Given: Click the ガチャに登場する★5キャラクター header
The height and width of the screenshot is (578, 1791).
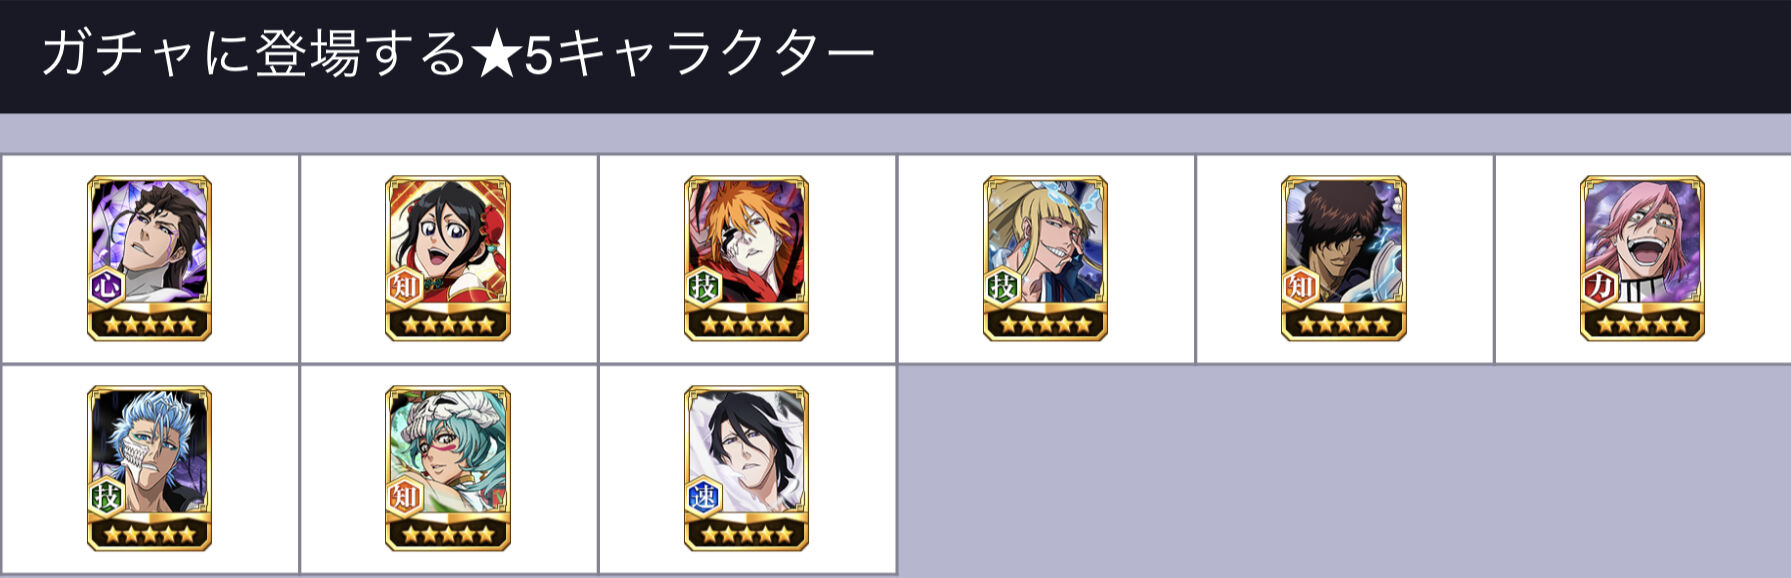Looking at the screenshot, I should coord(458,54).
